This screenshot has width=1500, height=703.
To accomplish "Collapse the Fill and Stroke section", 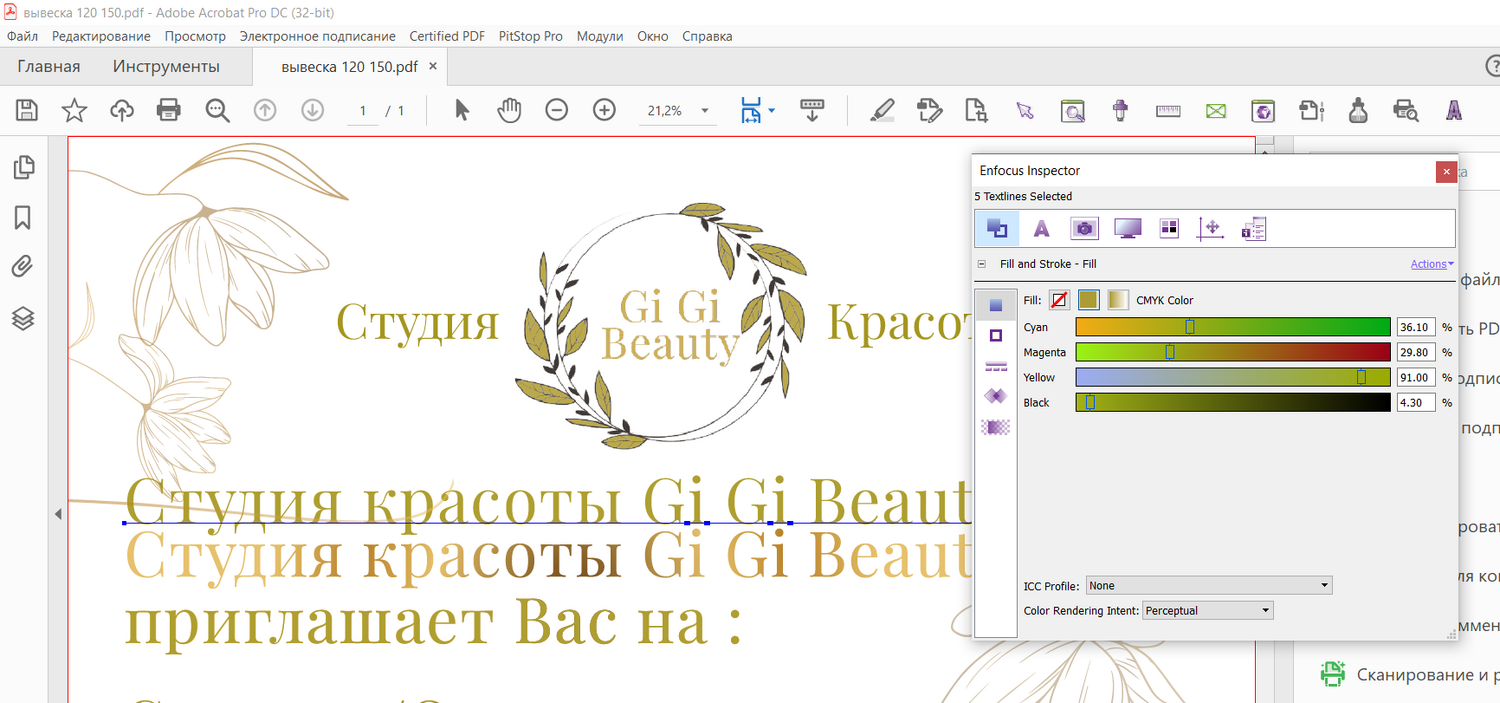I will pos(981,264).
